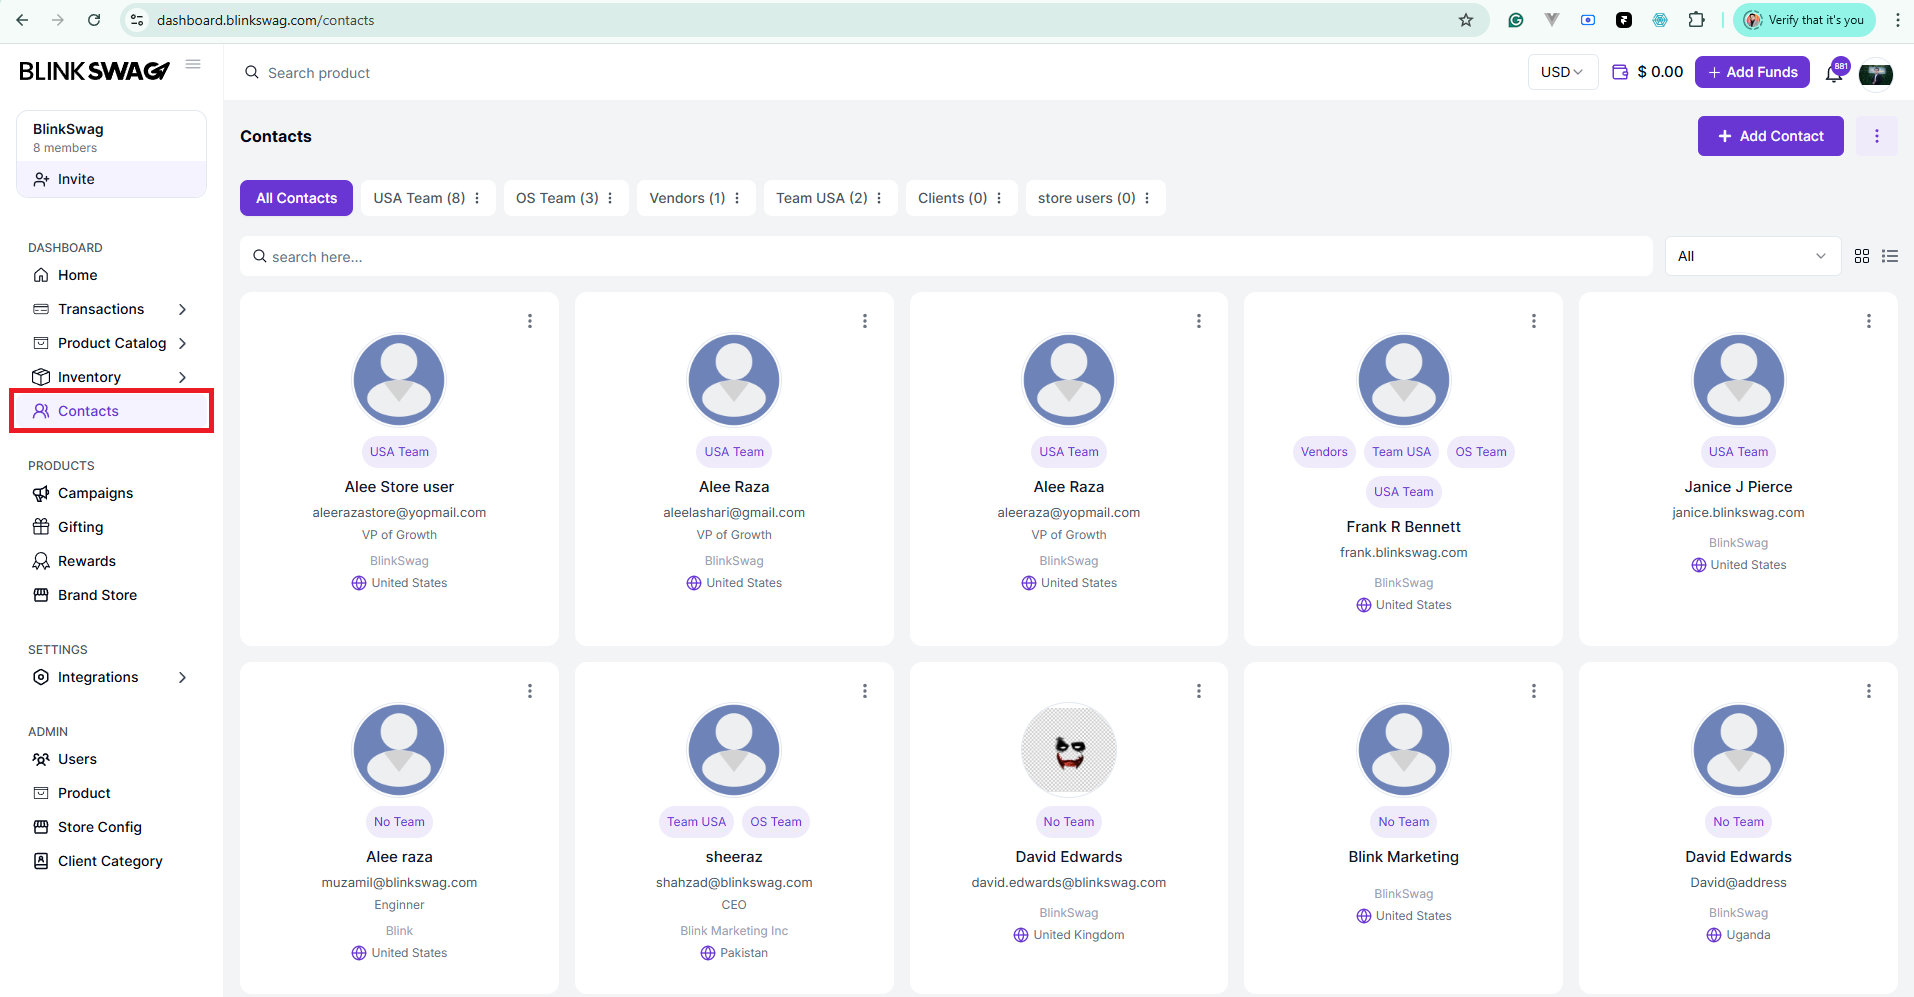Expand Integrations submenu arrow

coord(182,677)
